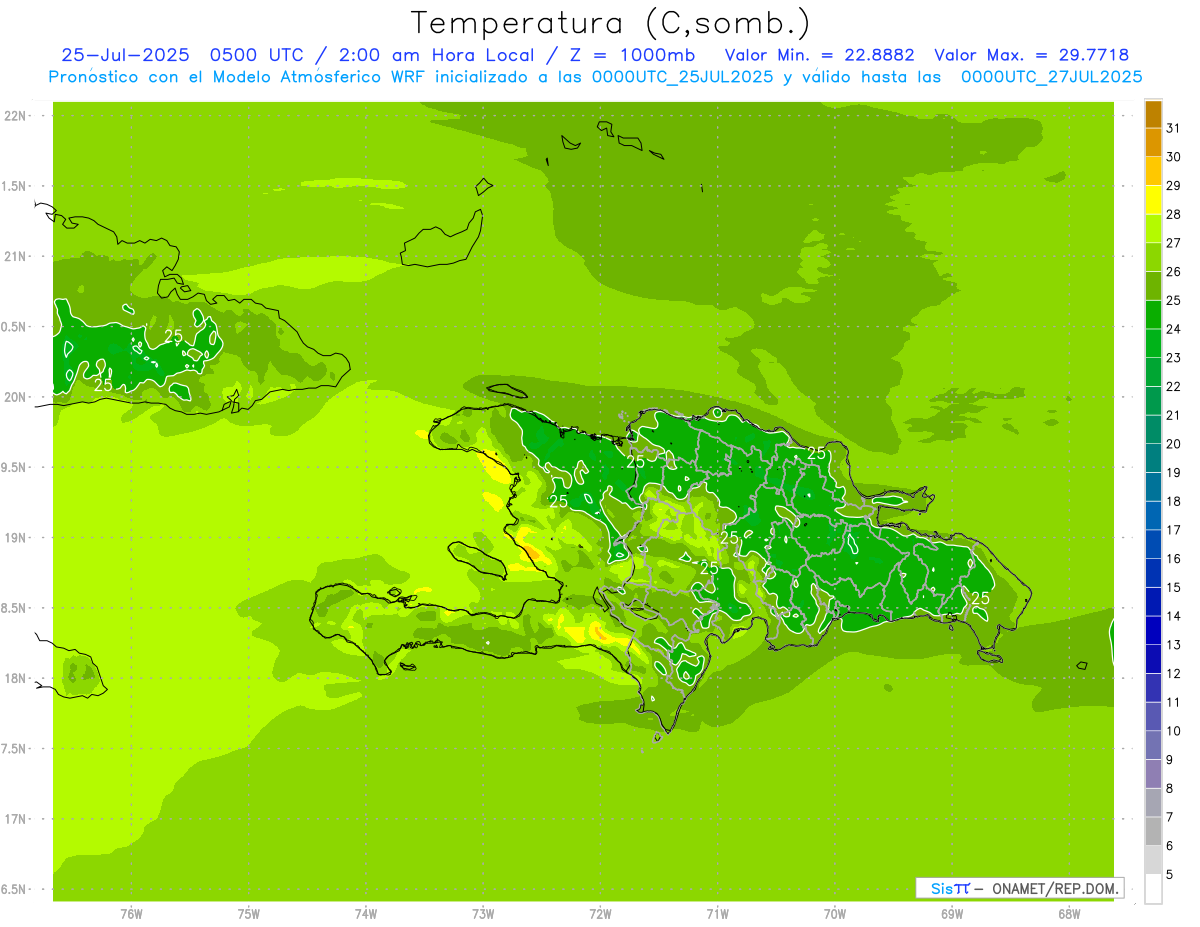Click longitude axis label "70W"
Screen dimensions: 1200x927
[x=835, y=914]
